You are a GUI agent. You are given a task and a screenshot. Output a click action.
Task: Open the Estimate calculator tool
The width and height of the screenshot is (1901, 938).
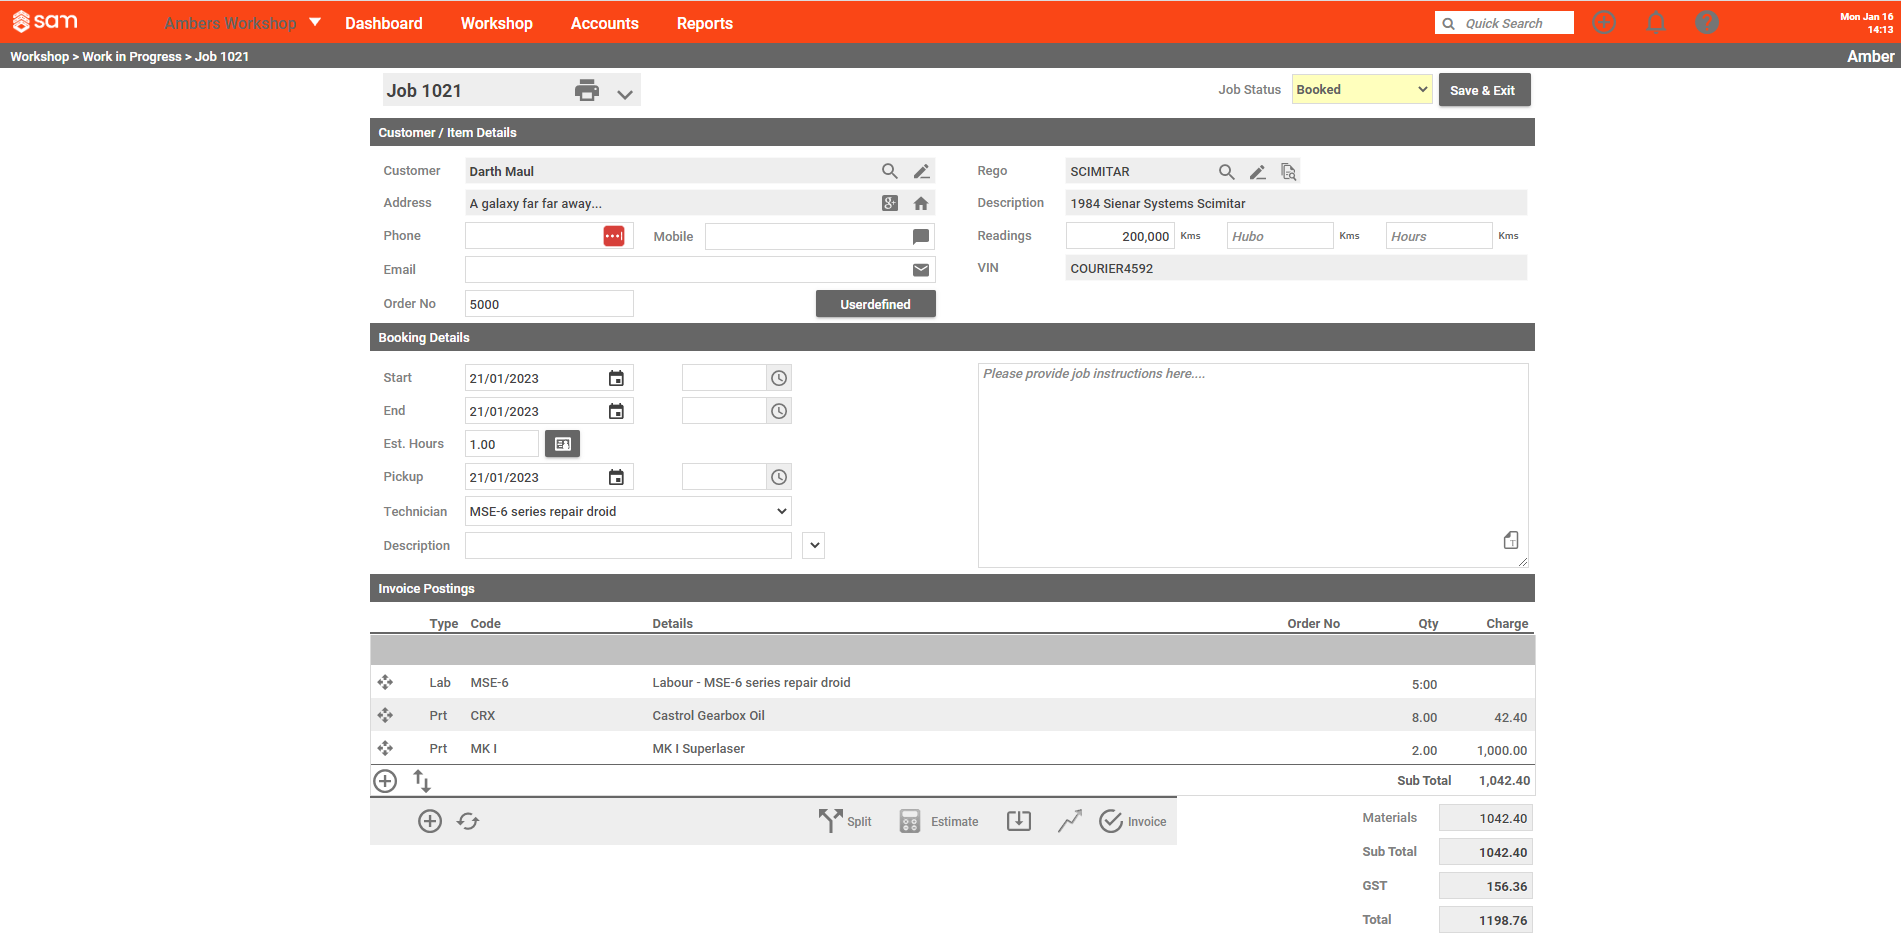[938, 820]
